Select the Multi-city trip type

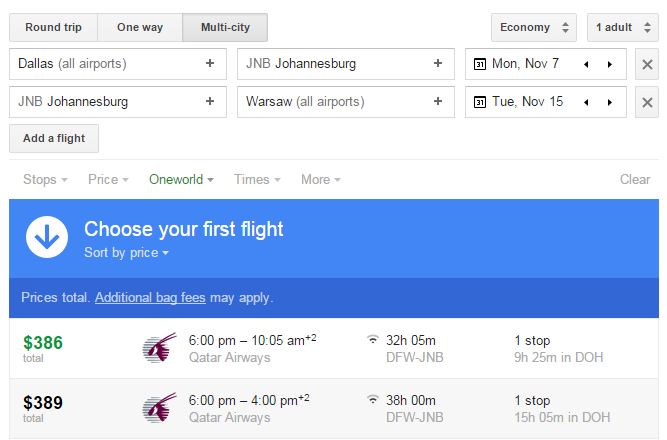(225, 27)
